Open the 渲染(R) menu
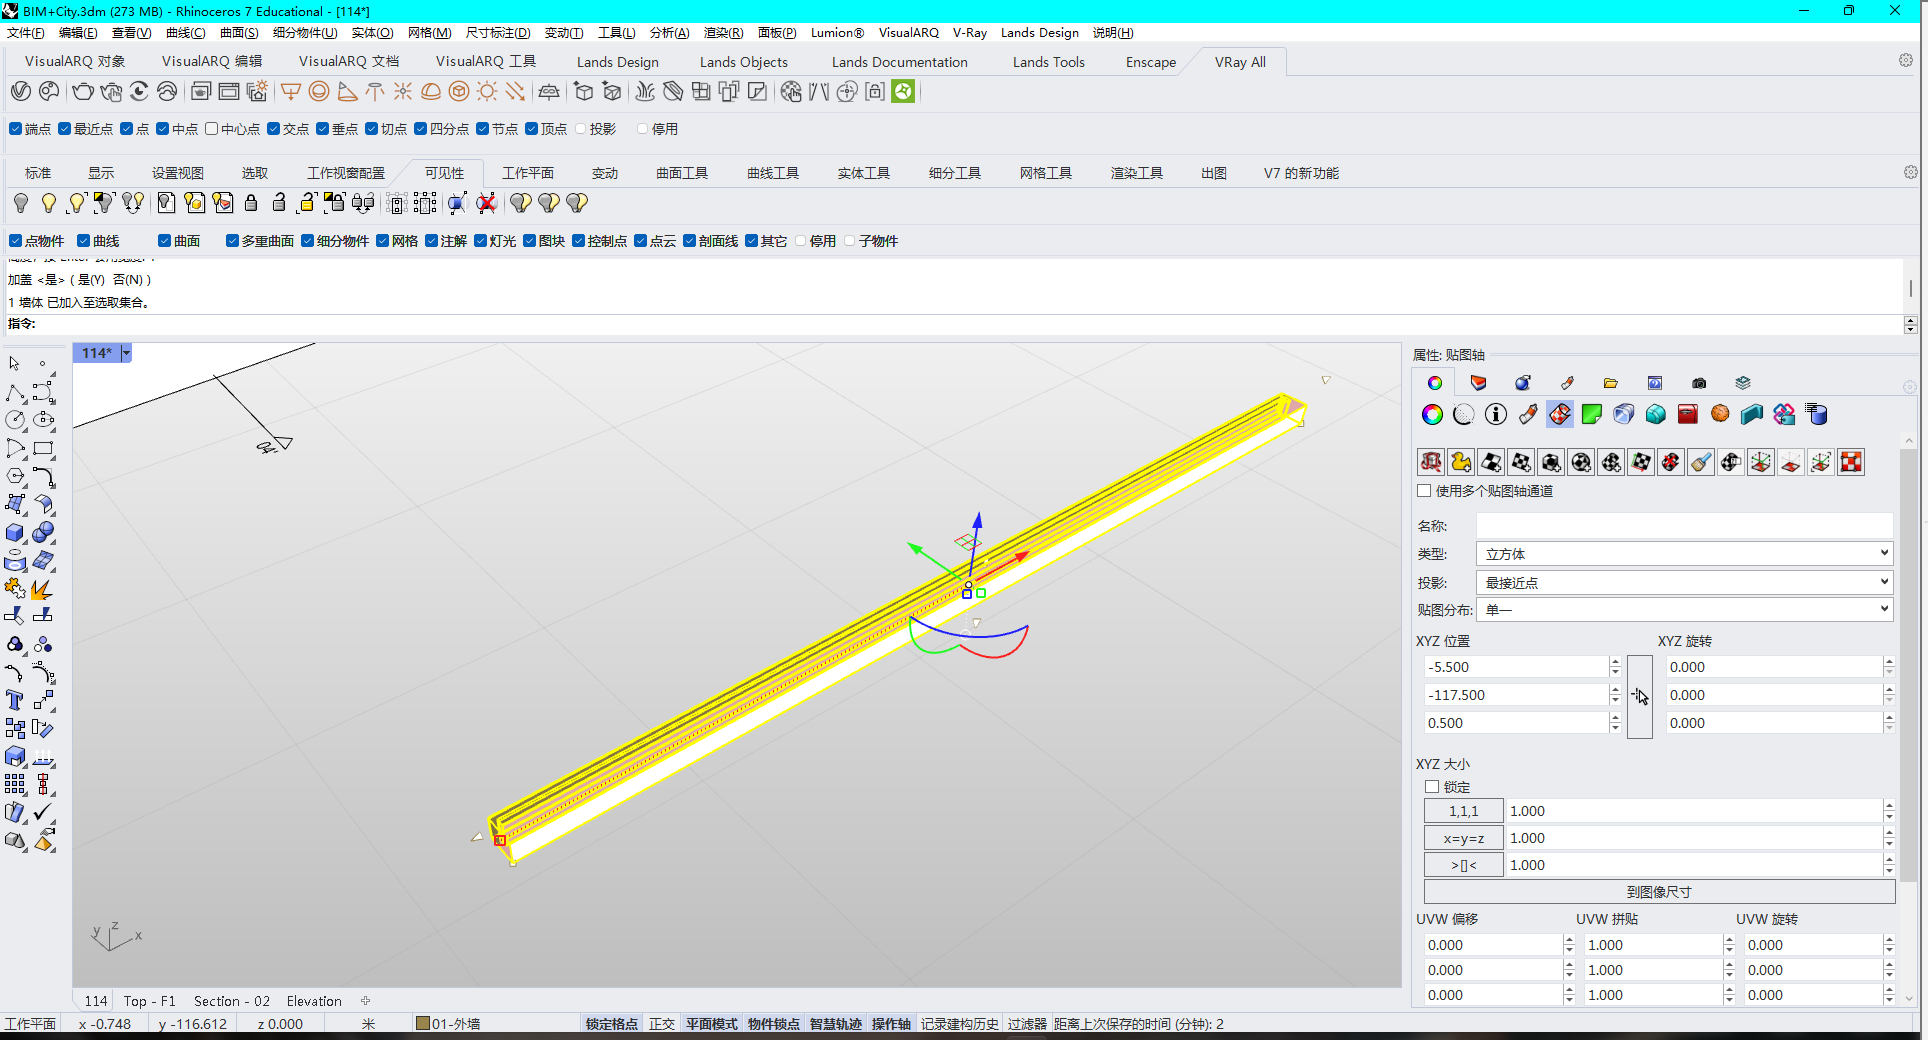Screen dimensions: 1928x1040 723,33
